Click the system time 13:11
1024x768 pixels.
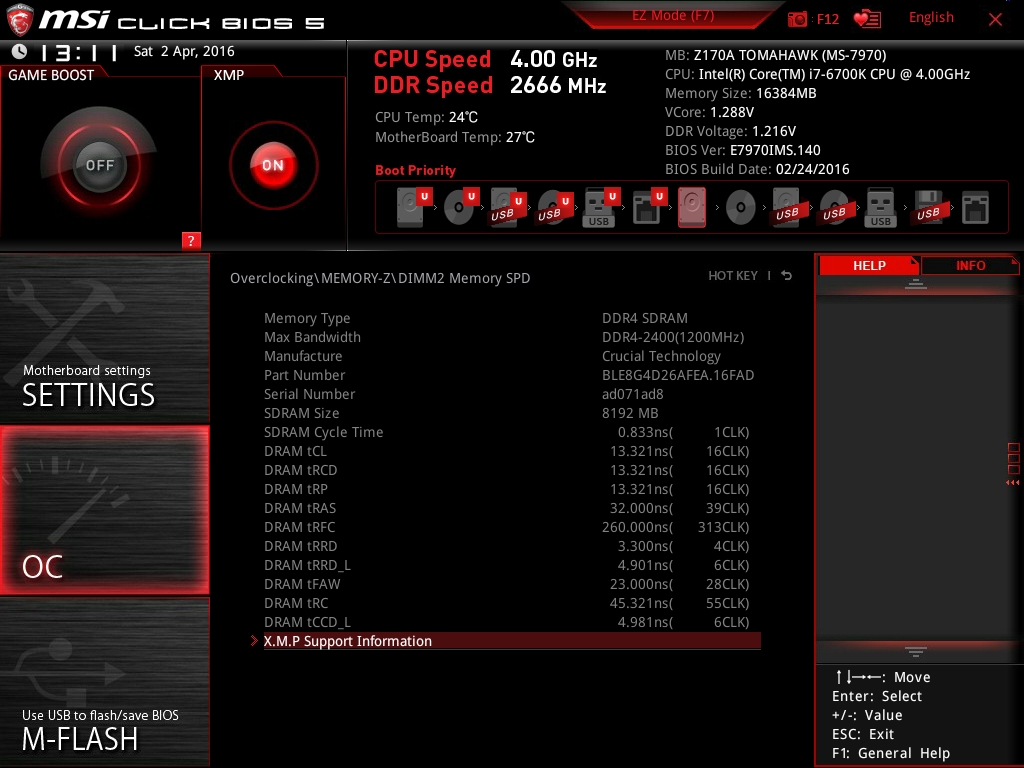[x=78, y=52]
